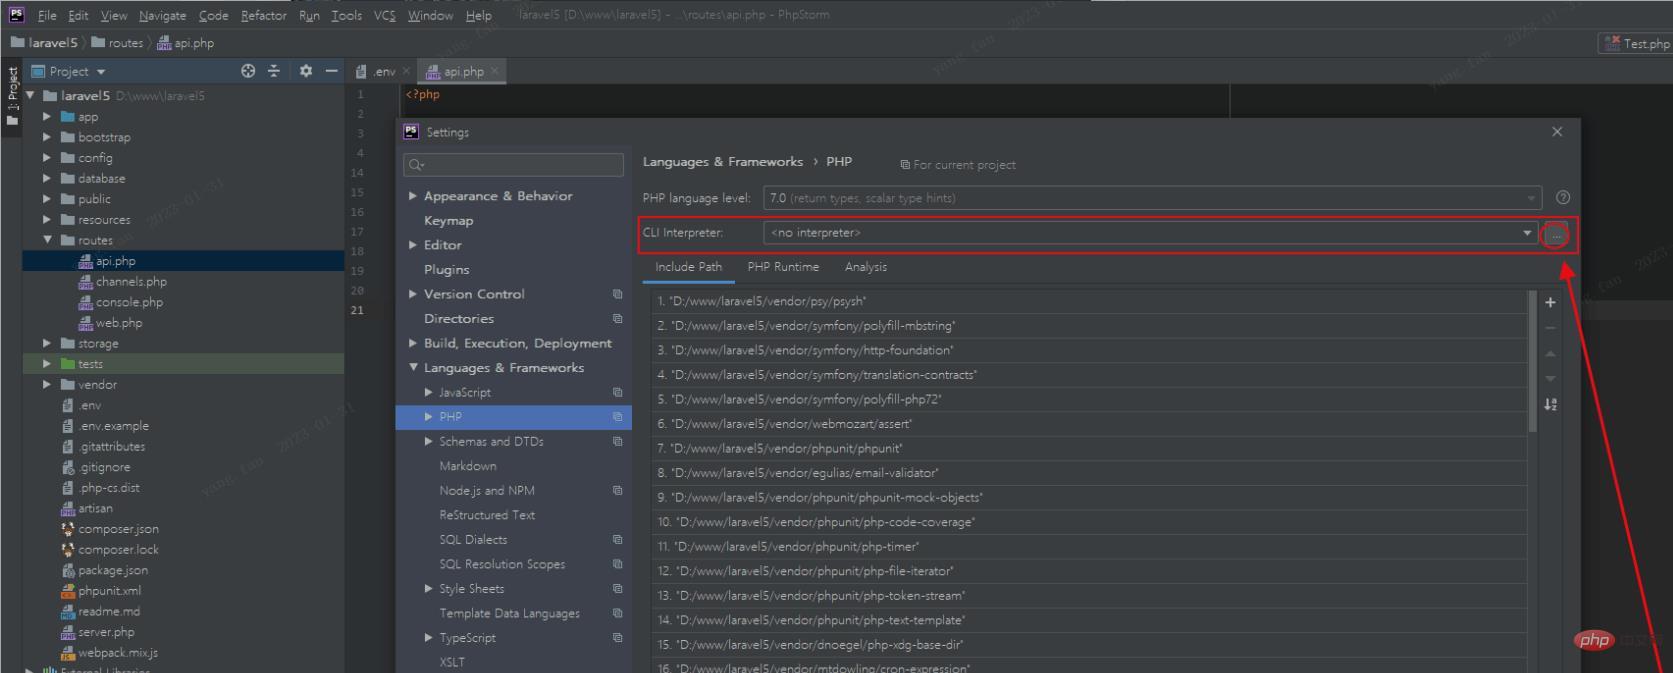
Task: Open the File menu
Action: point(47,15)
